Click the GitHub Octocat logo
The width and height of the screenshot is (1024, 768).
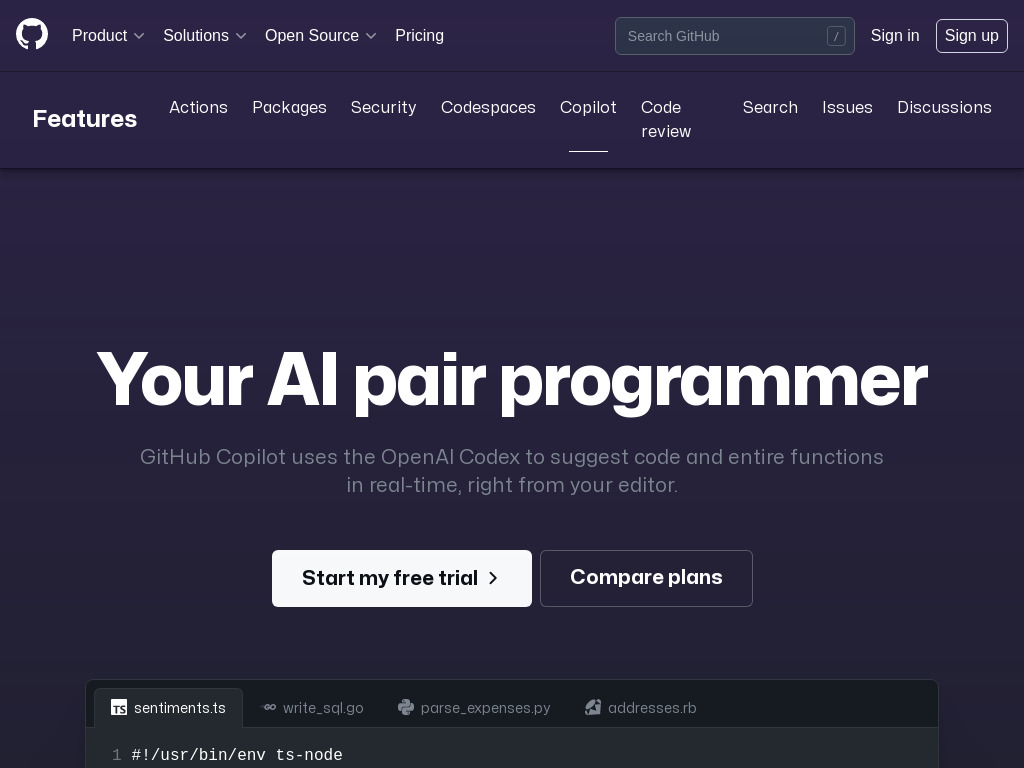(32, 34)
